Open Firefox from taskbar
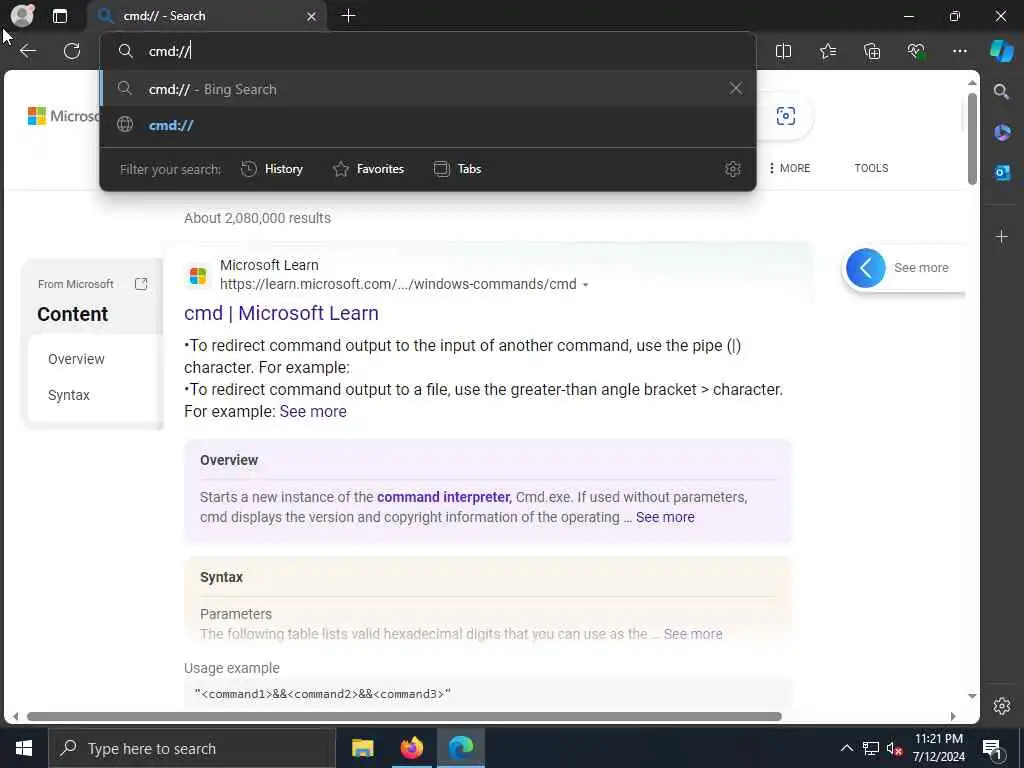 point(411,748)
